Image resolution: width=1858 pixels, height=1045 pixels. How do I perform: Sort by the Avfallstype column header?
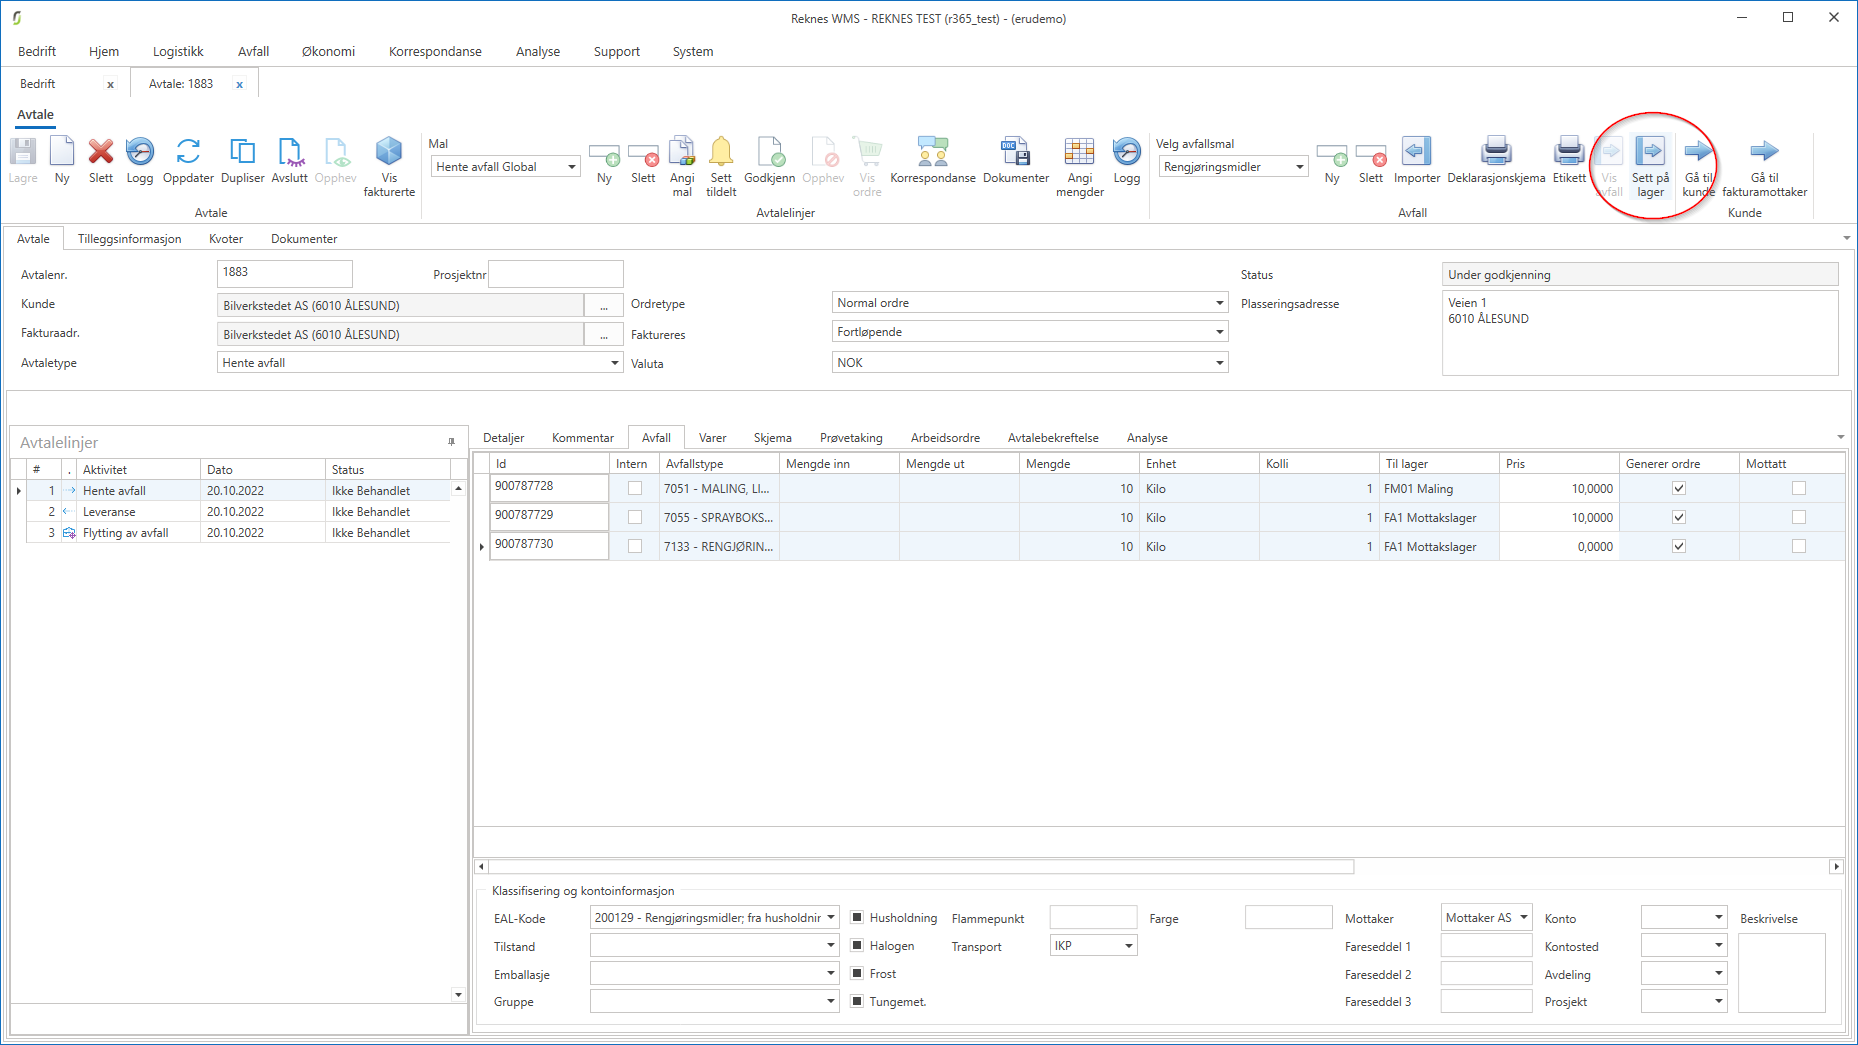(x=719, y=464)
